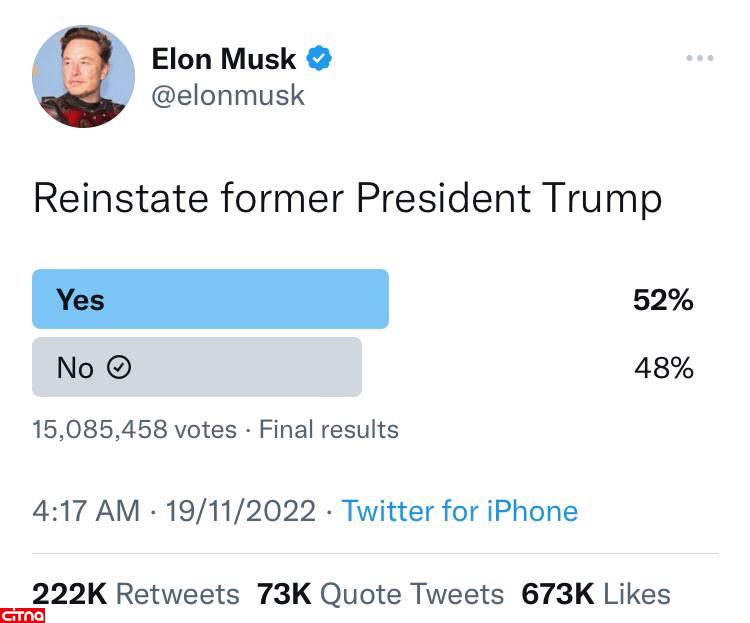Open the profile avatar picture
Image resolution: width=750 pixels, height=623 pixels.
(83, 77)
